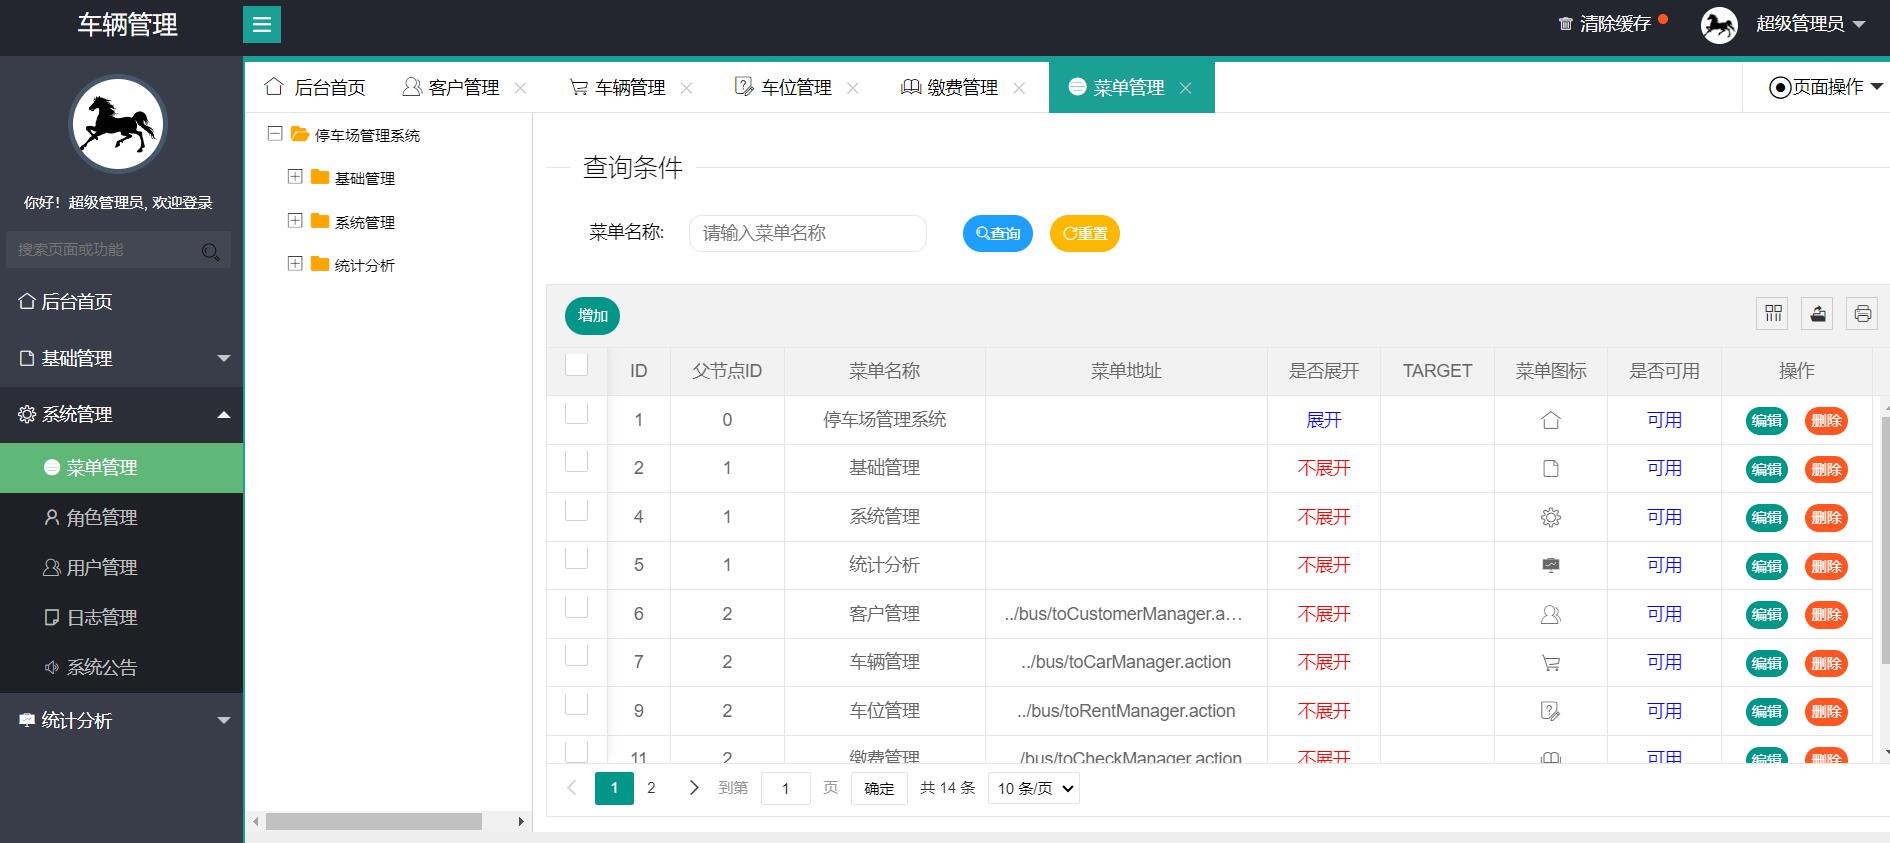Close the 客户管理 tab
This screenshot has width=1890, height=843.
point(520,88)
